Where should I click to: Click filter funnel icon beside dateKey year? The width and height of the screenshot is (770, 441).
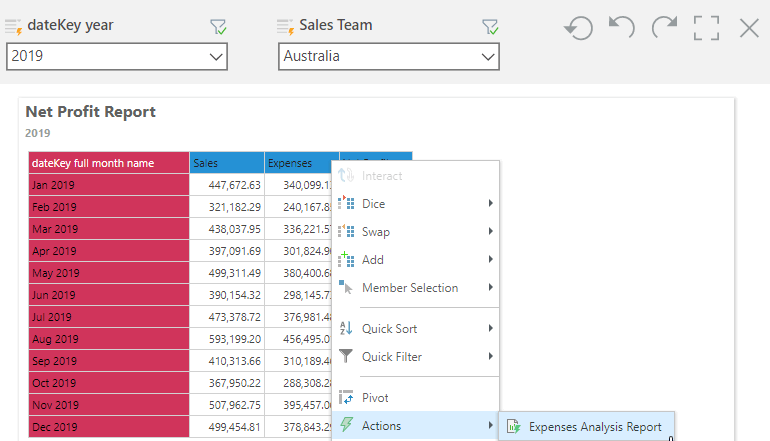pyautogui.click(x=218, y=27)
